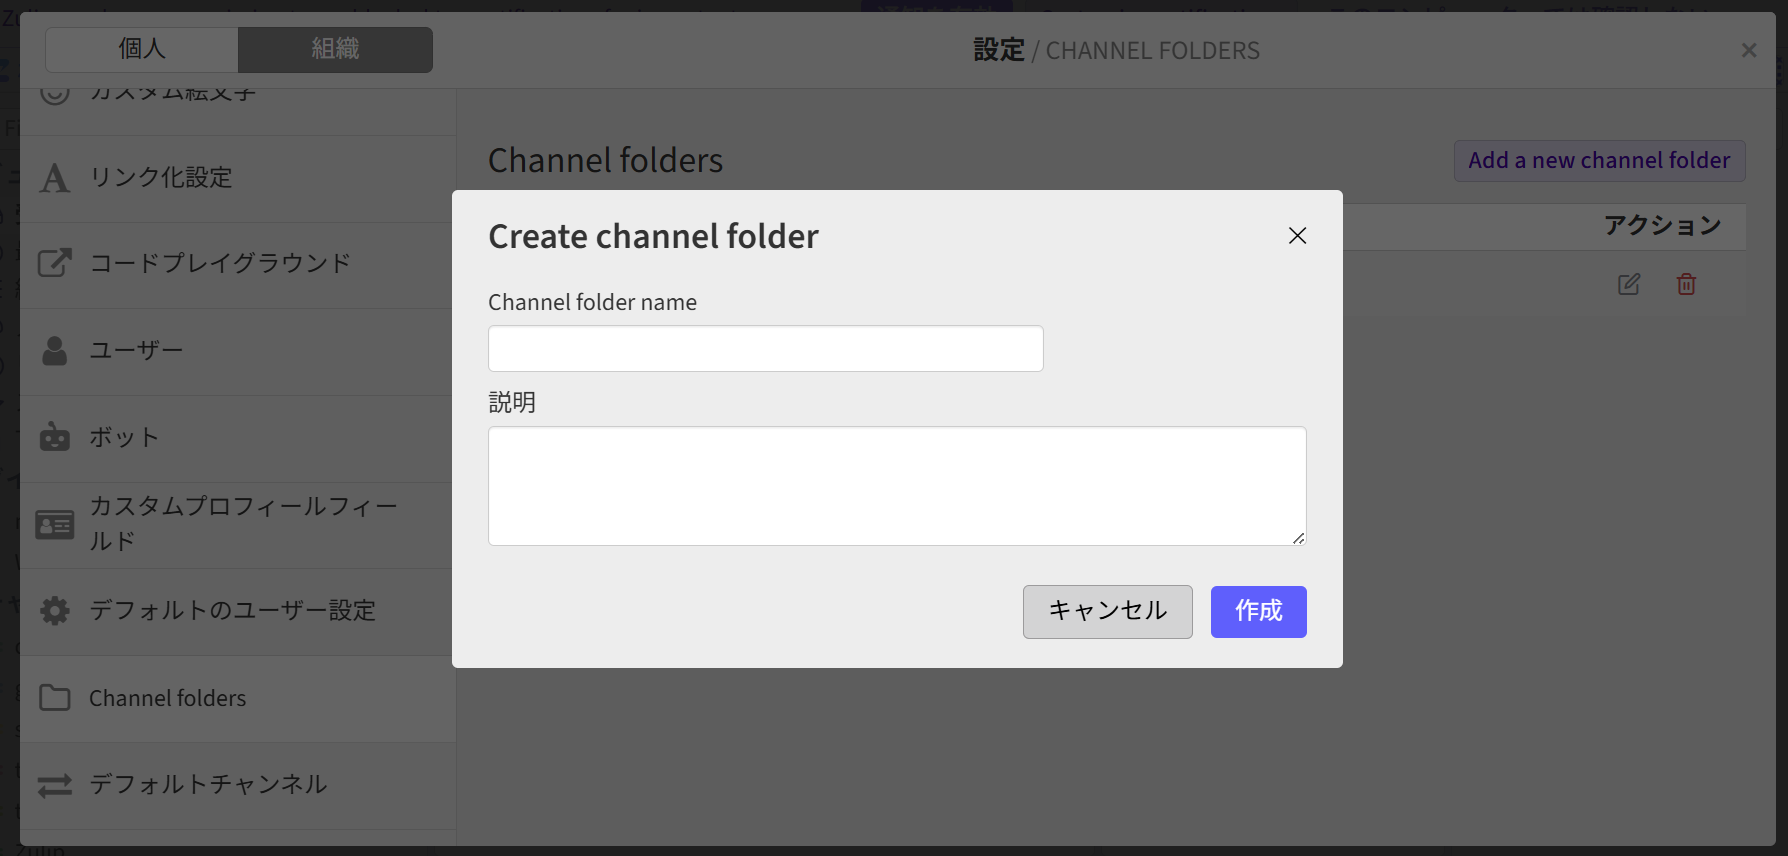Click the edit pencil icon in actions column
Image resolution: width=1788 pixels, height=856 pixels.
pyautogui.click(x=1629, y=284)
